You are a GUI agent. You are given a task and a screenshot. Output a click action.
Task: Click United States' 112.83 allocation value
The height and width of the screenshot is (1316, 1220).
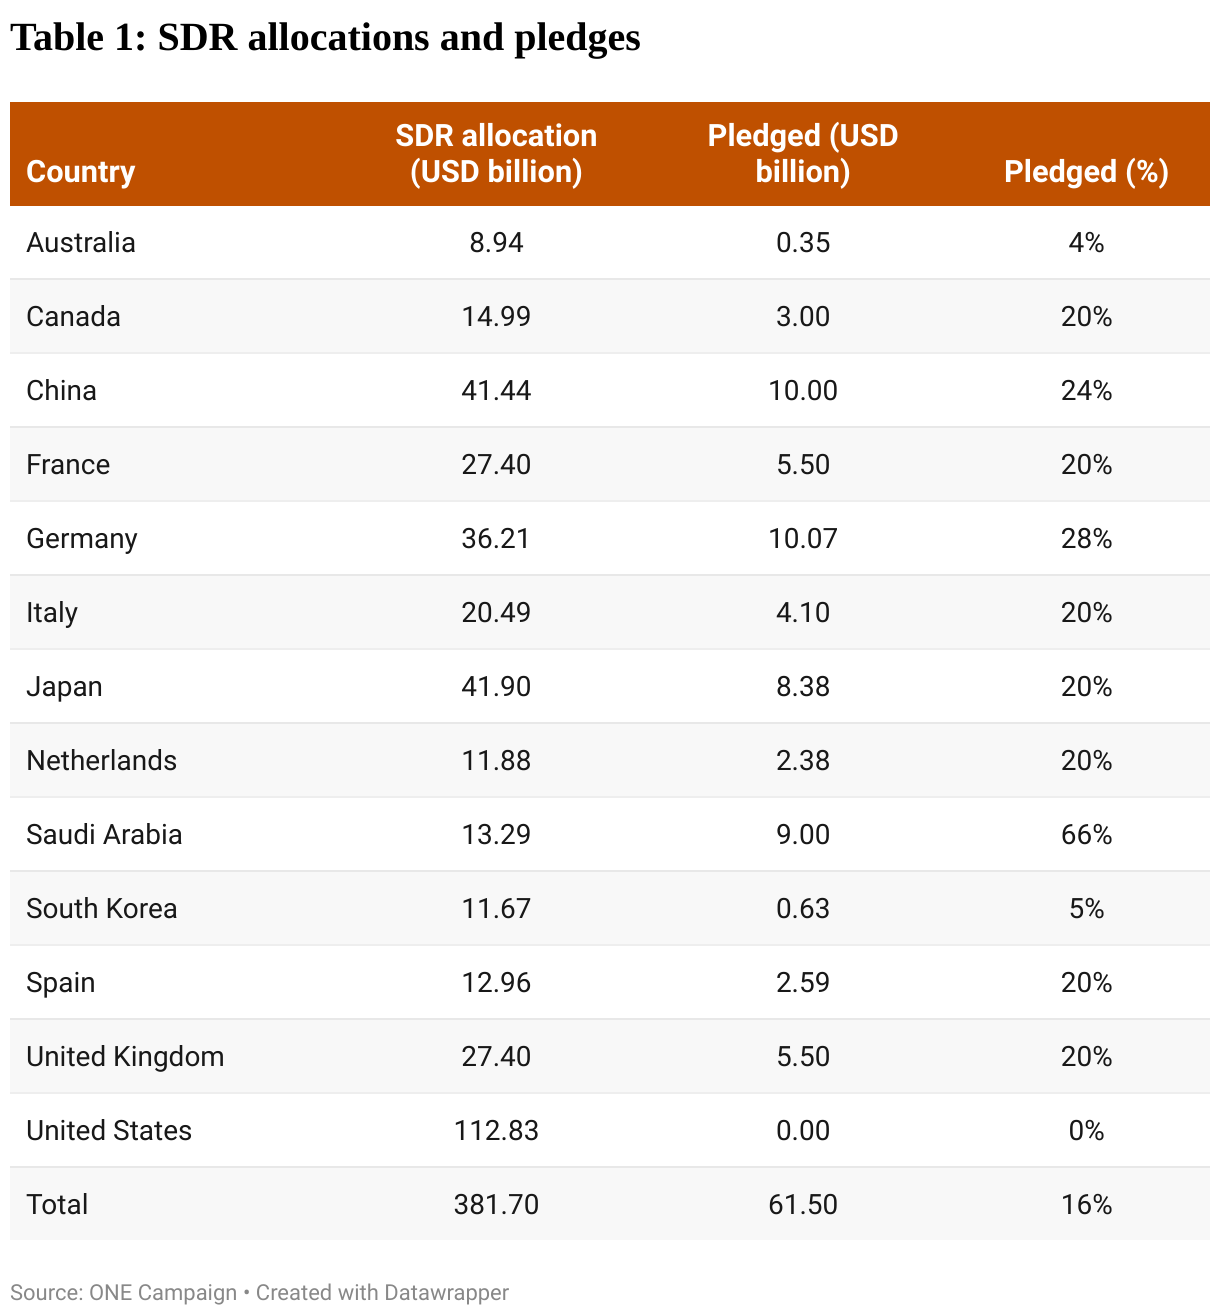[496, 1131]
